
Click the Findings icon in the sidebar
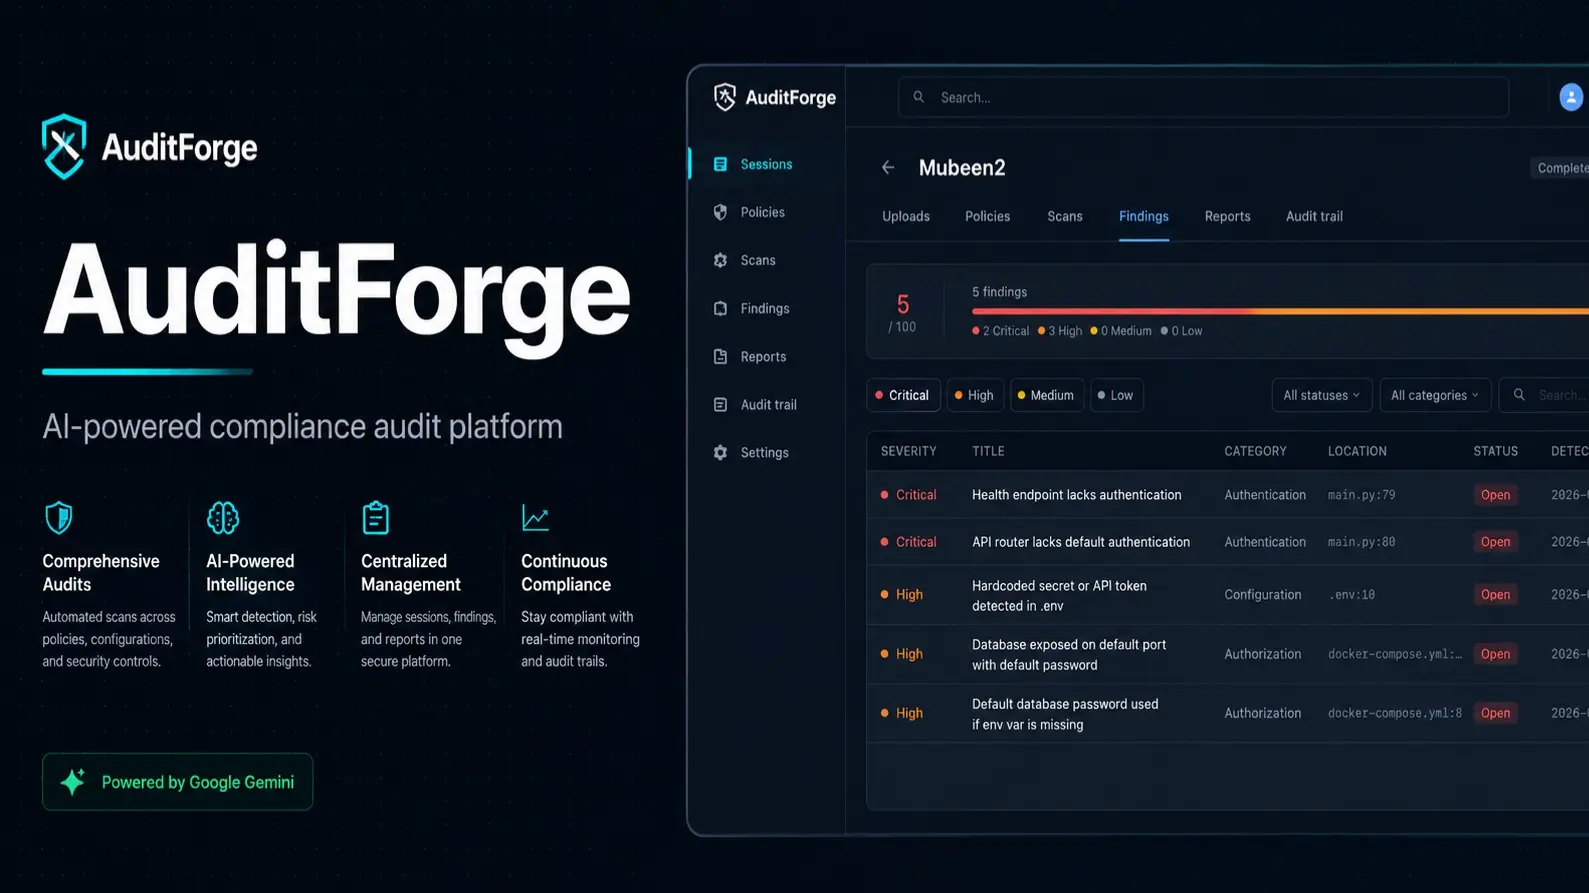click(x=720, y=308)
